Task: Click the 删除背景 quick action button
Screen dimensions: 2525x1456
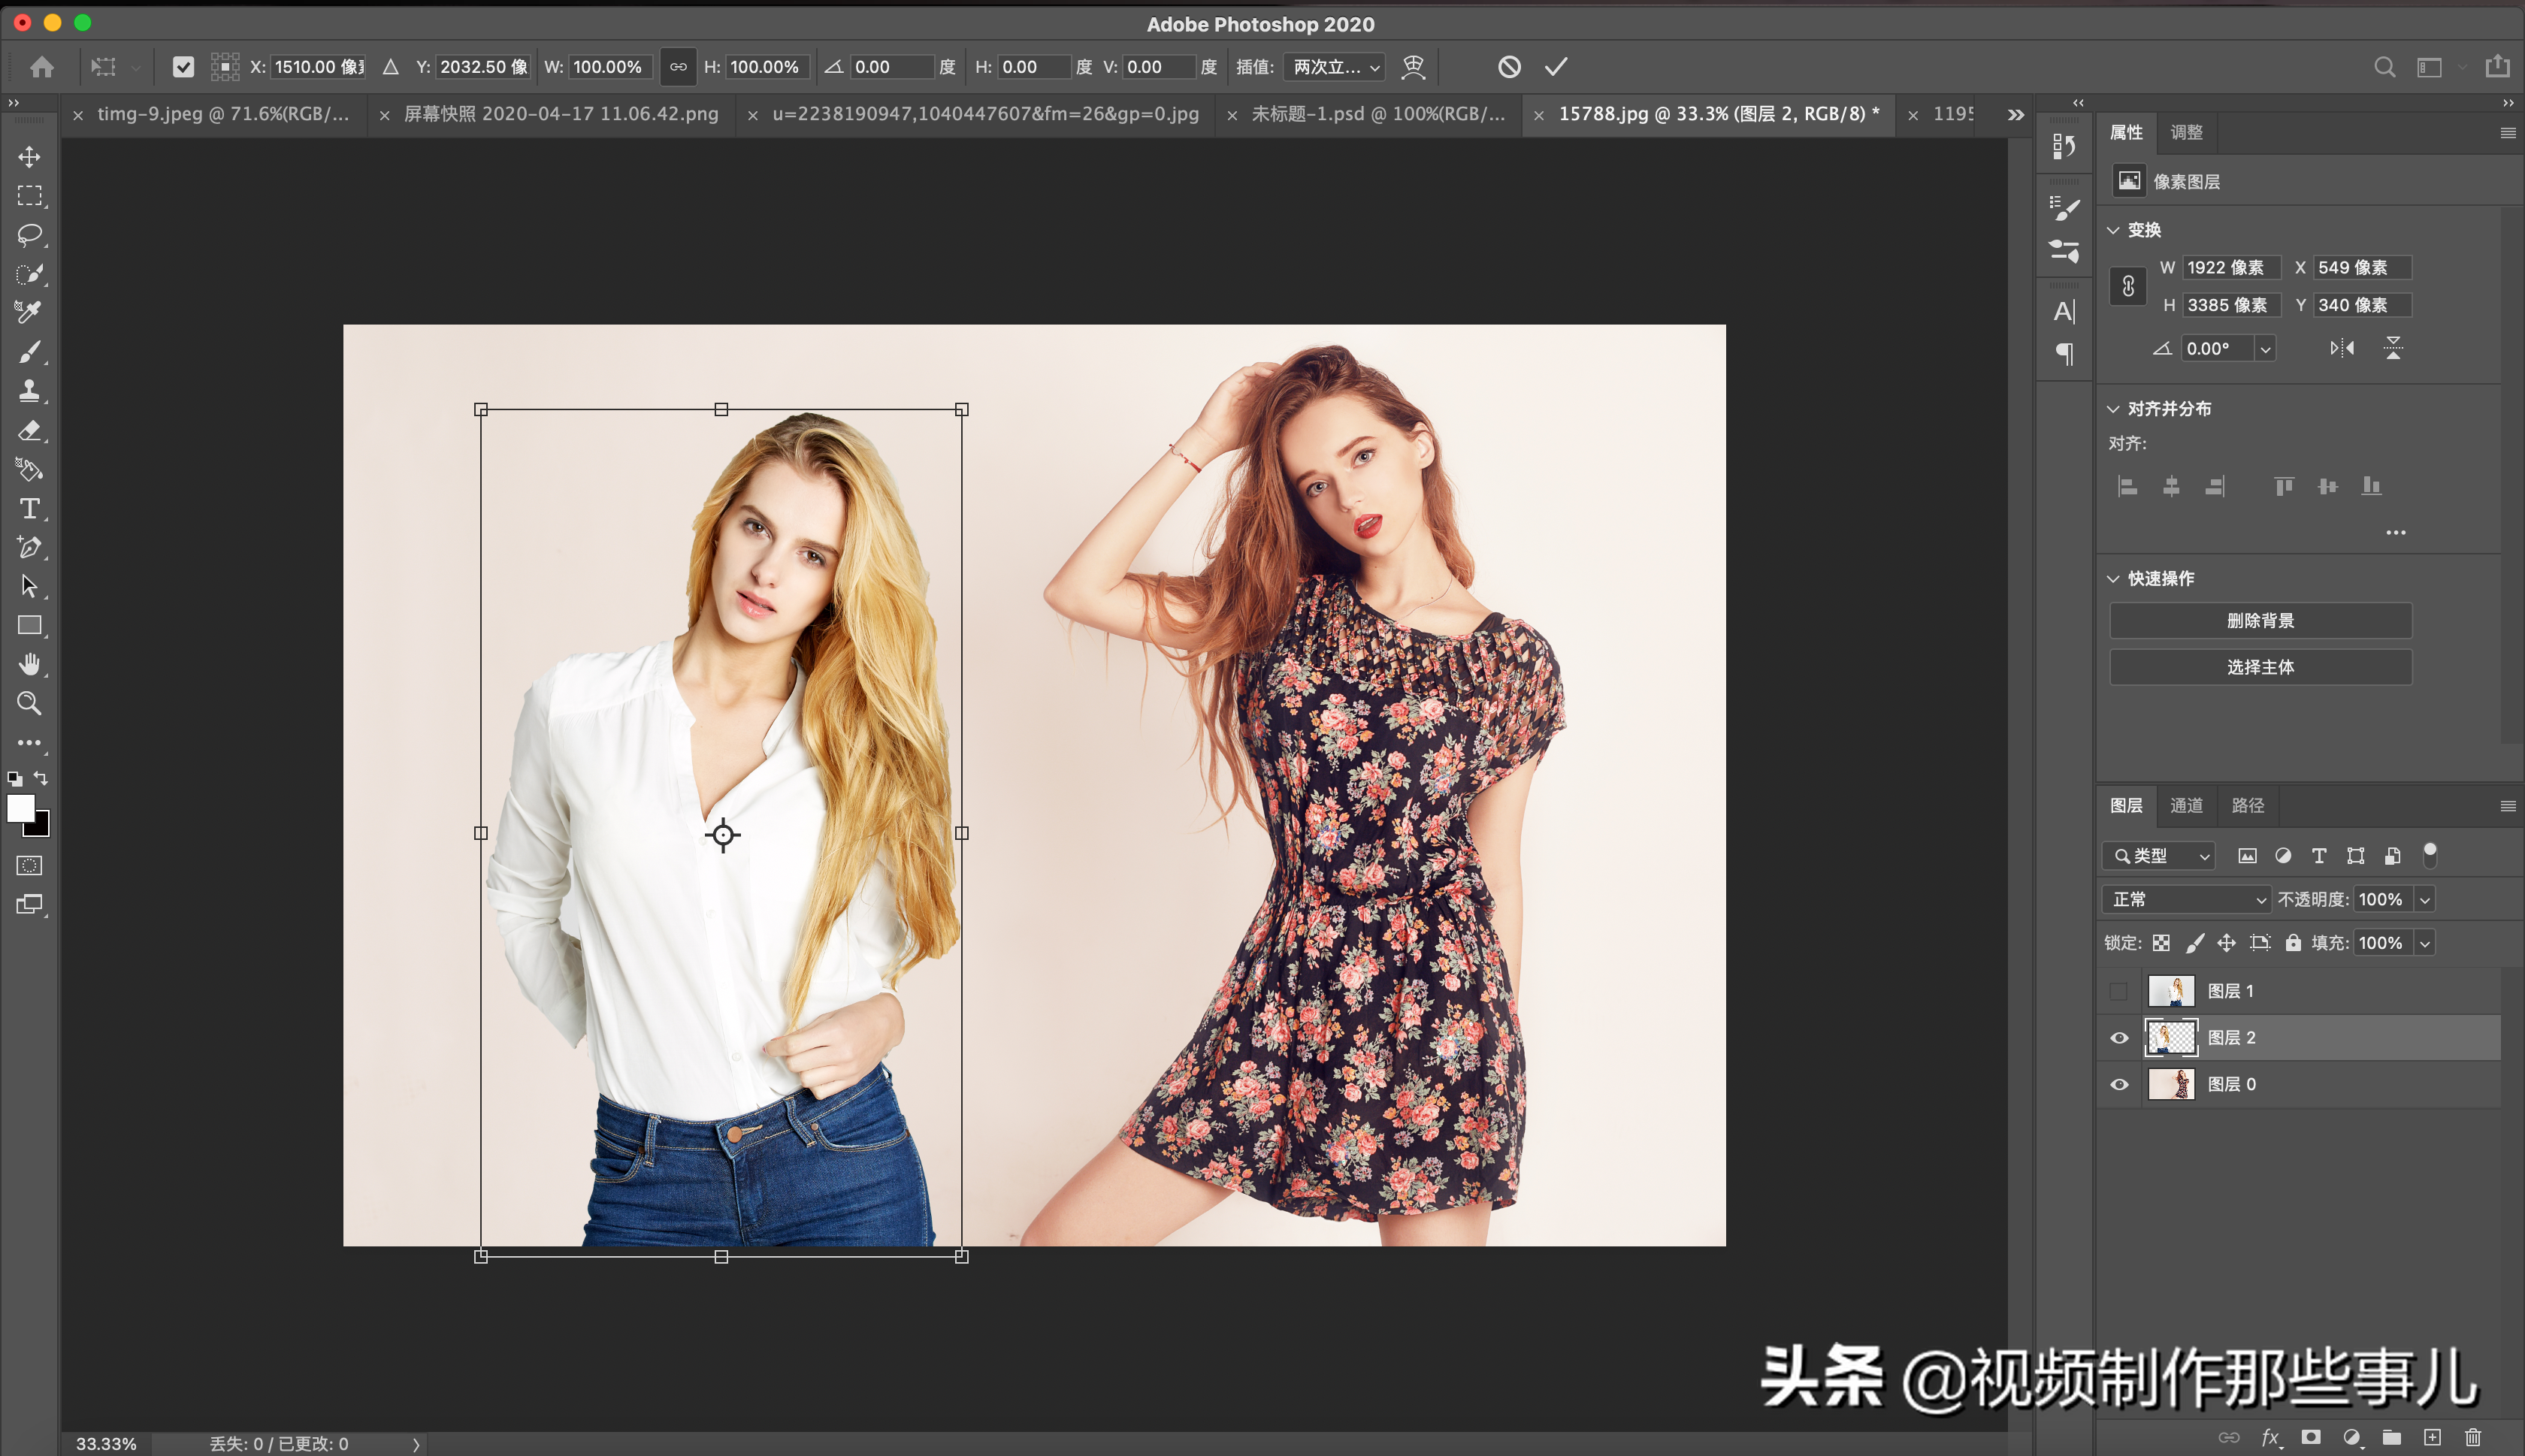Action: 2260,619
